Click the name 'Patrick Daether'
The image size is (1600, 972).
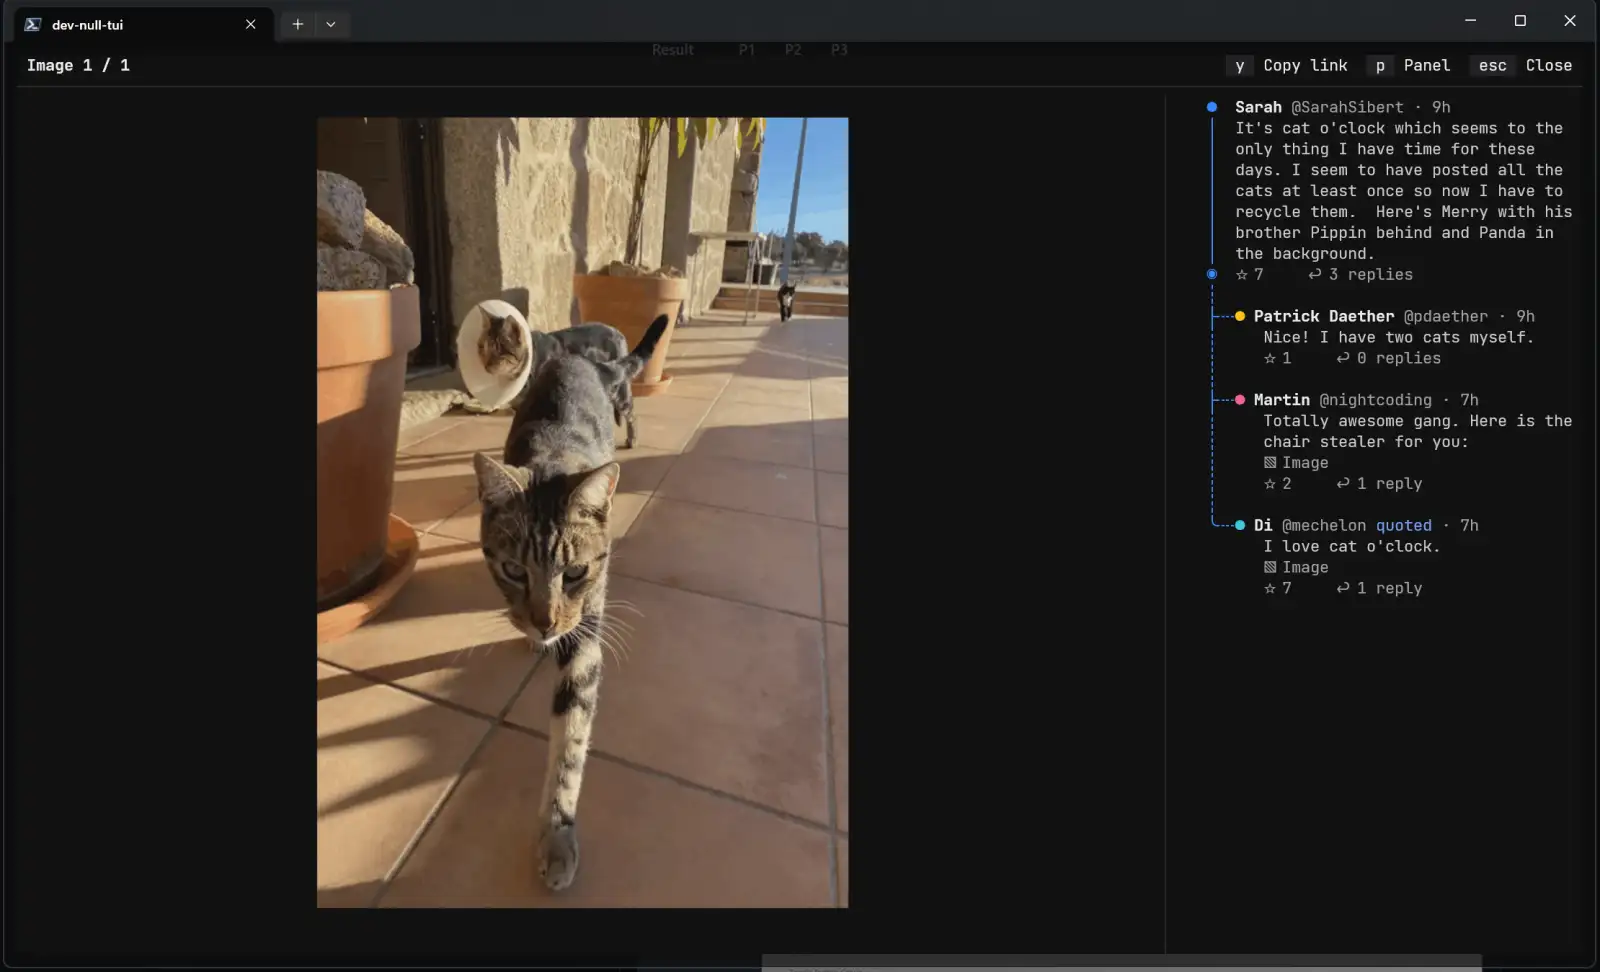(1324, 316)
